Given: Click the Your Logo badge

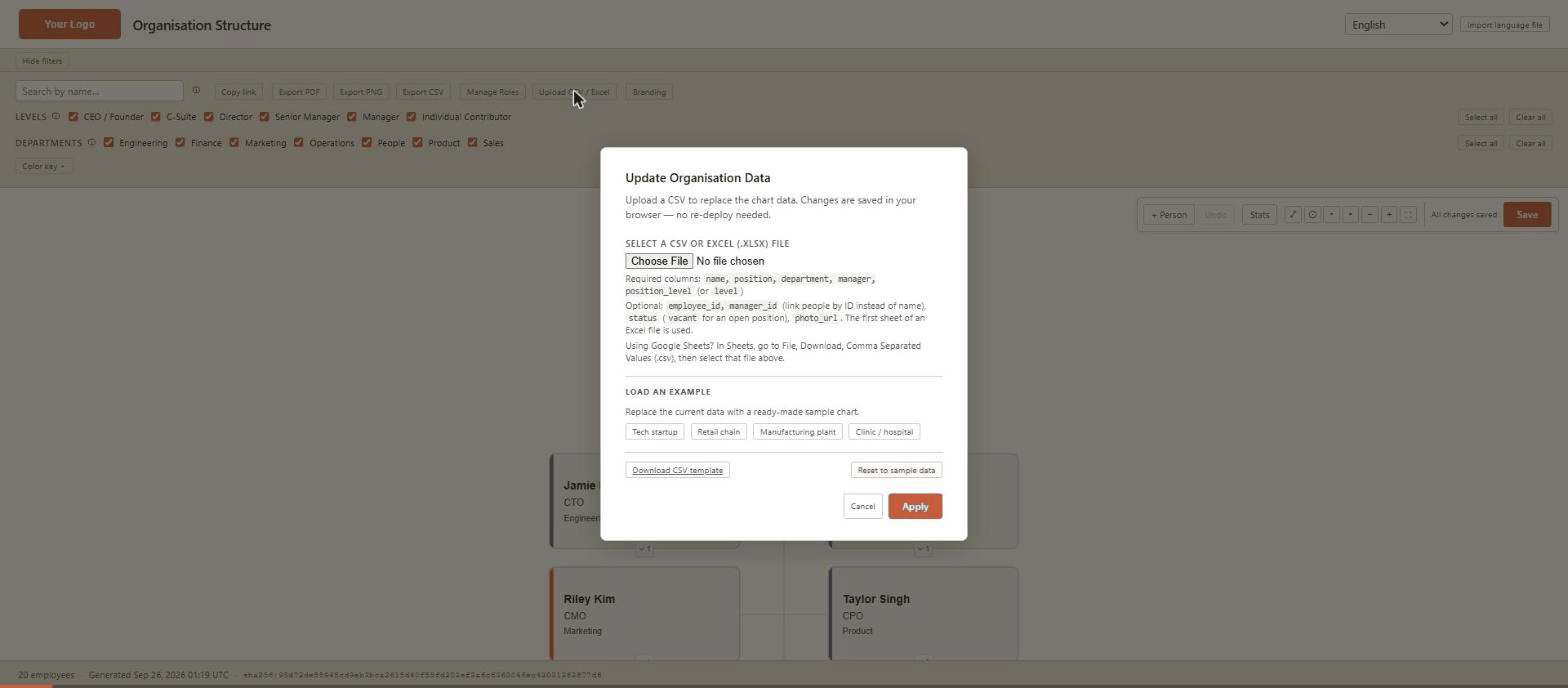Looking at the screenshot, I should (70, 24).
